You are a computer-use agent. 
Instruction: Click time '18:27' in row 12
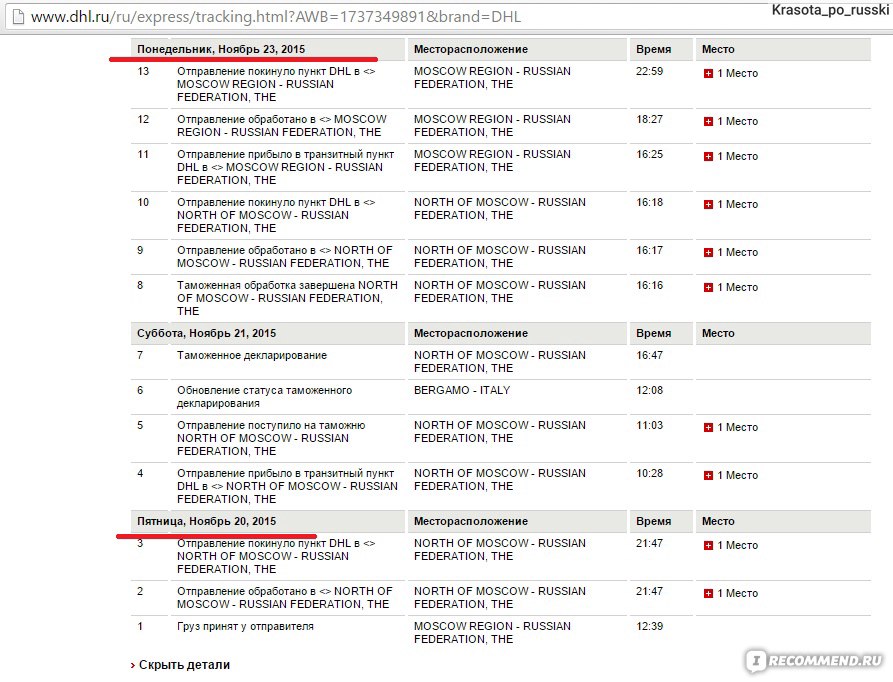click(649, 119)
